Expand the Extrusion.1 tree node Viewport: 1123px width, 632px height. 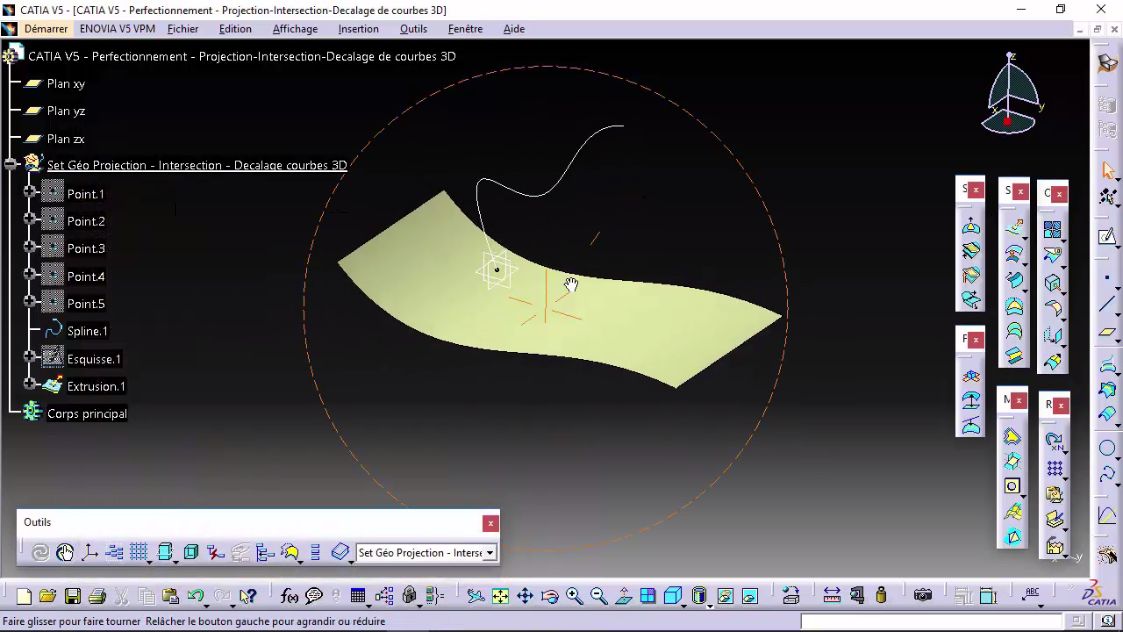coord(29,384)
